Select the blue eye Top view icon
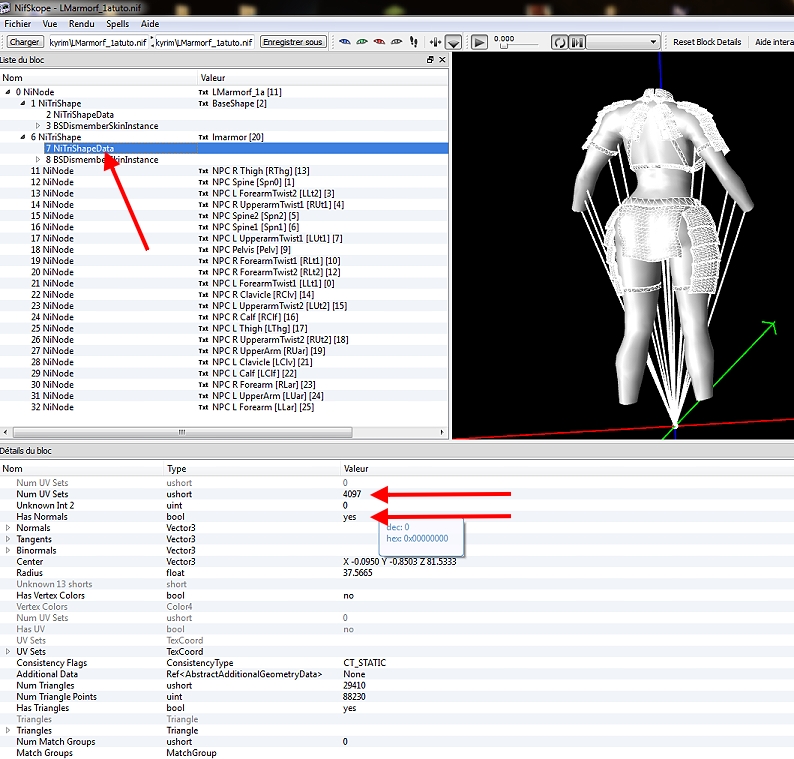The image size is (794, 759). [345, 42]
